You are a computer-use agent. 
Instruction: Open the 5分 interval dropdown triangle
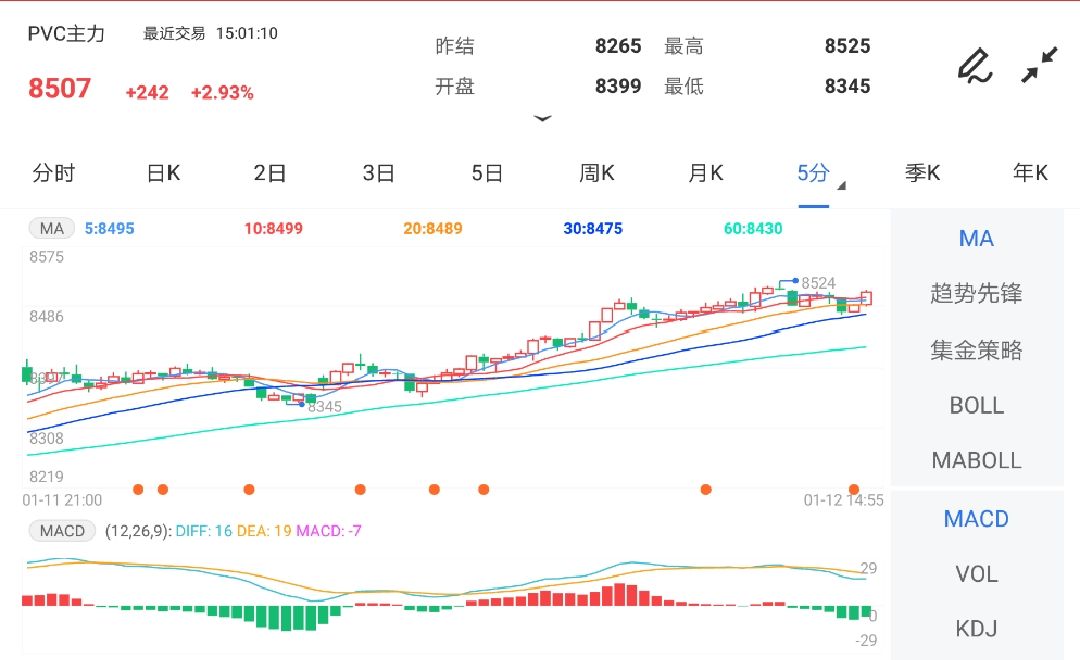tap(840, 185)
